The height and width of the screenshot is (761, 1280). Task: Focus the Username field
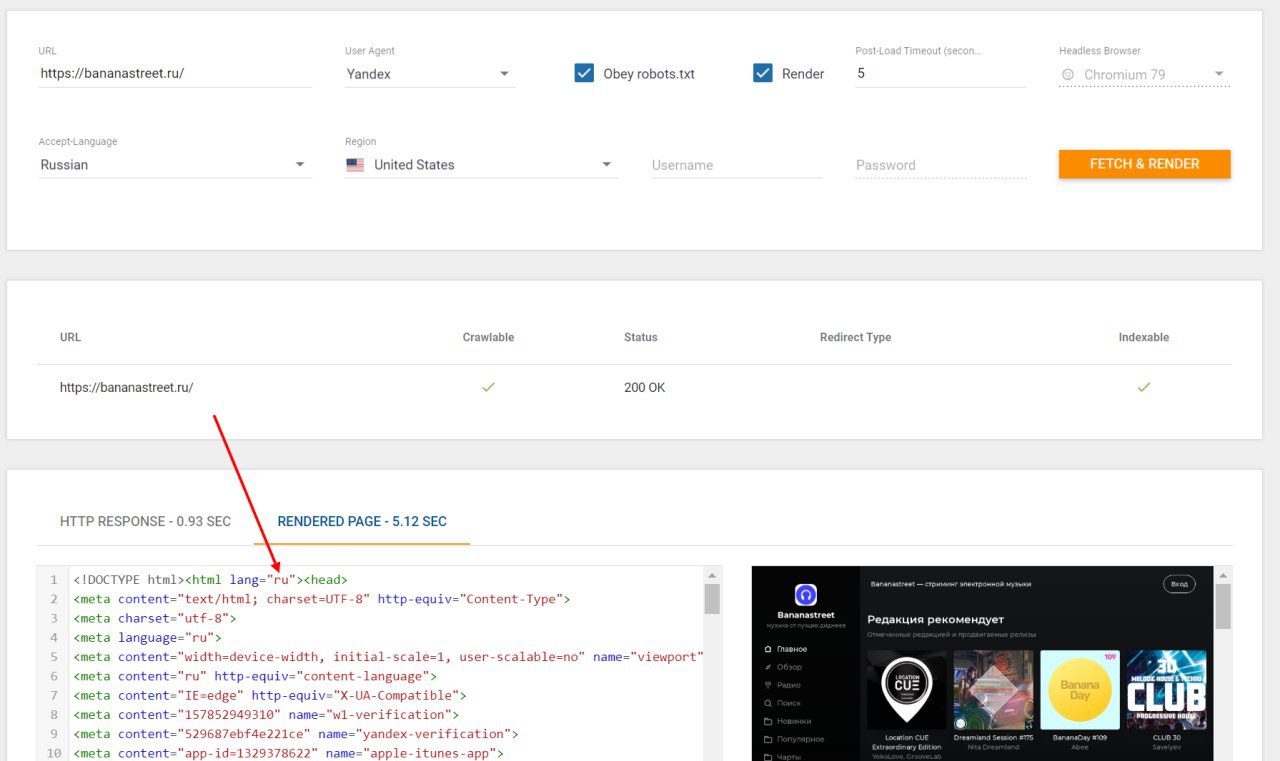pos(736,165)
